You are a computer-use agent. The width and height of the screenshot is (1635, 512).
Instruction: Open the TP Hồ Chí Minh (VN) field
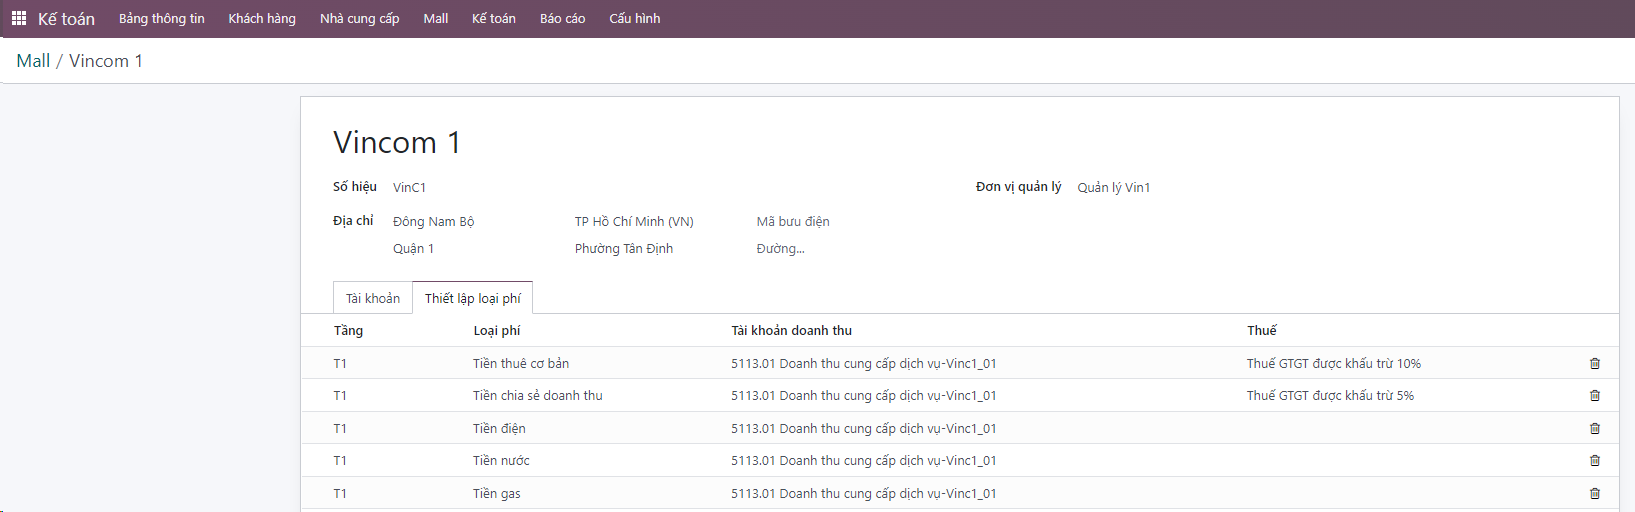click(x=634, y=221)
